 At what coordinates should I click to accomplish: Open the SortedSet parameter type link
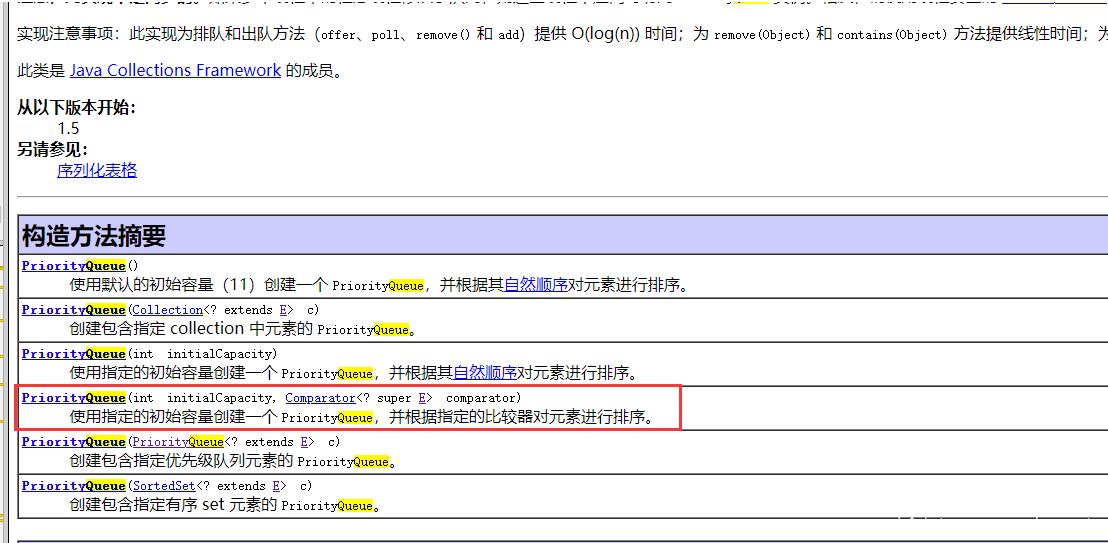tap(164, 486)
